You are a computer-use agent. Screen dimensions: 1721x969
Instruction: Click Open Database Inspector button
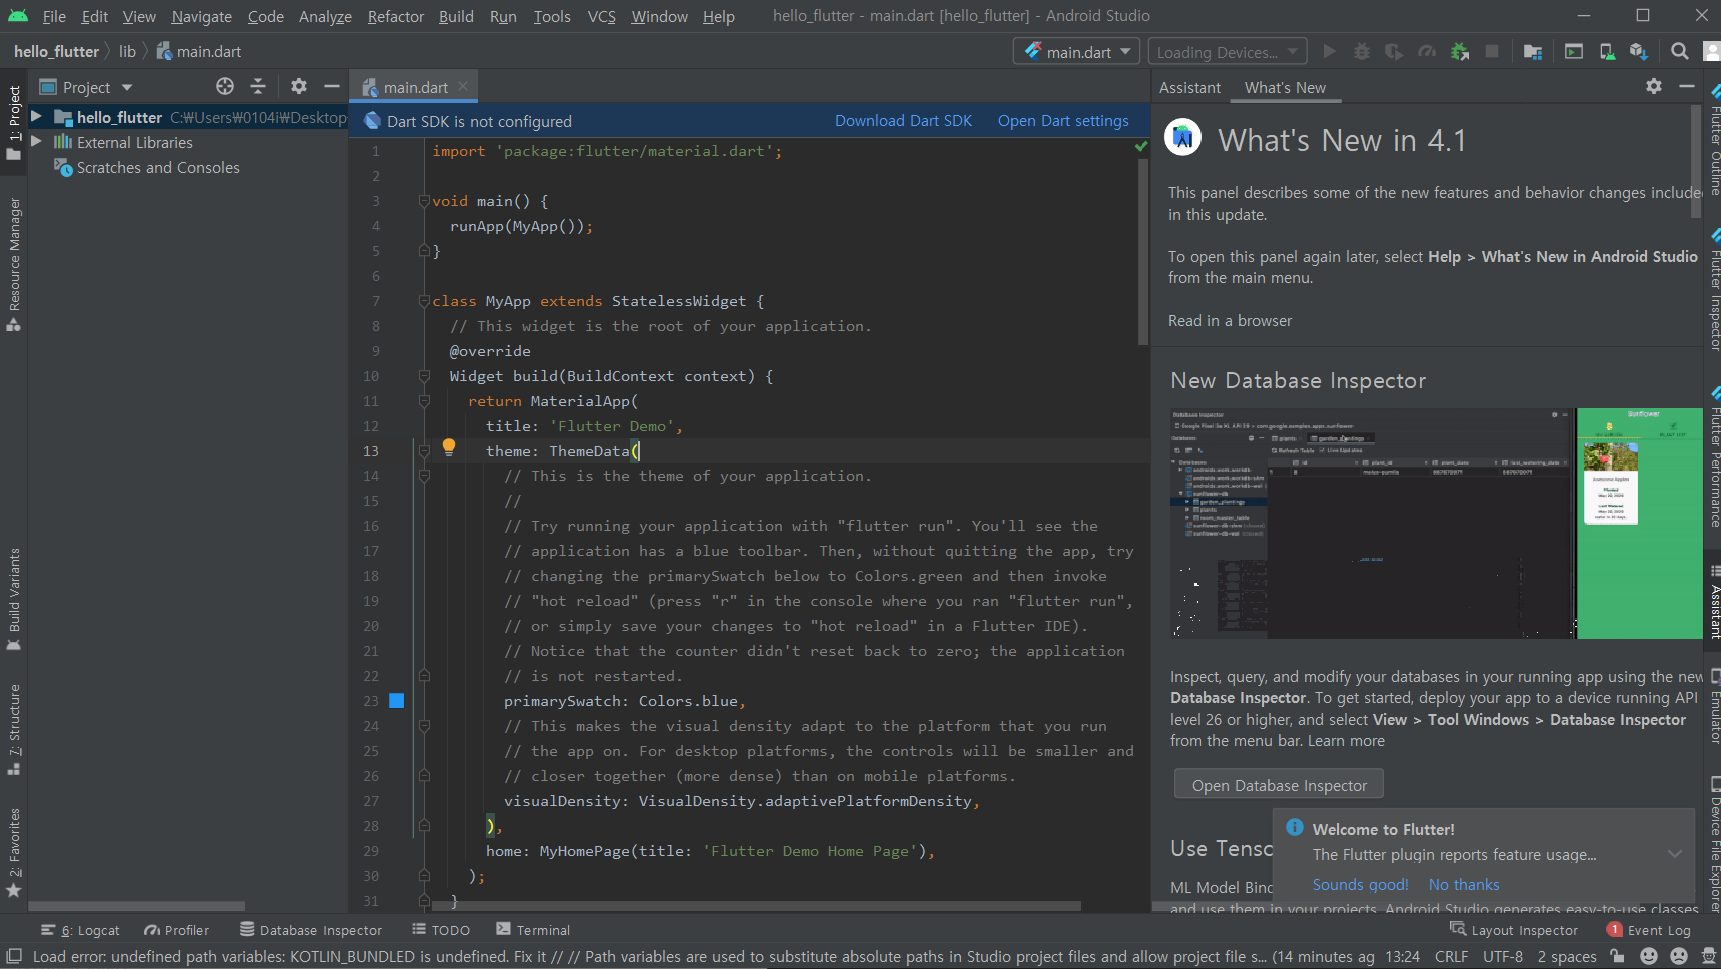pos(1279,785)
